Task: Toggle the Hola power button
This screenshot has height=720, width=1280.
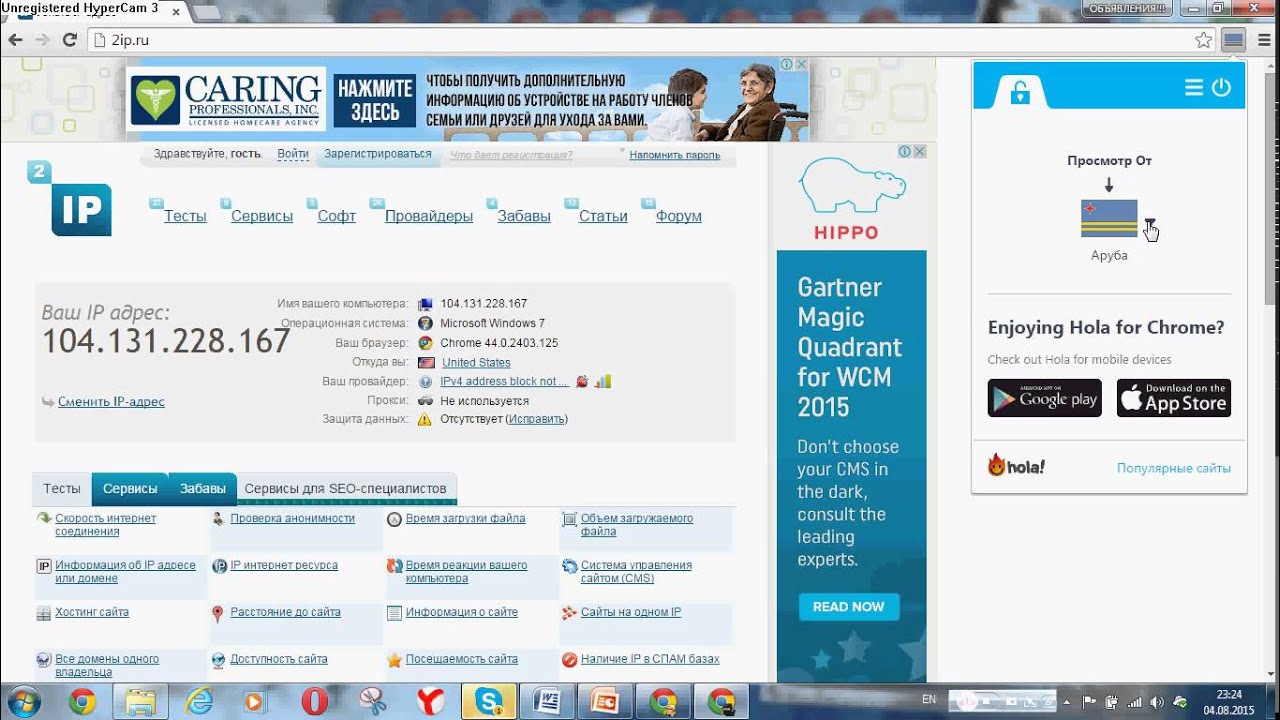Action: pos(1221,88)
